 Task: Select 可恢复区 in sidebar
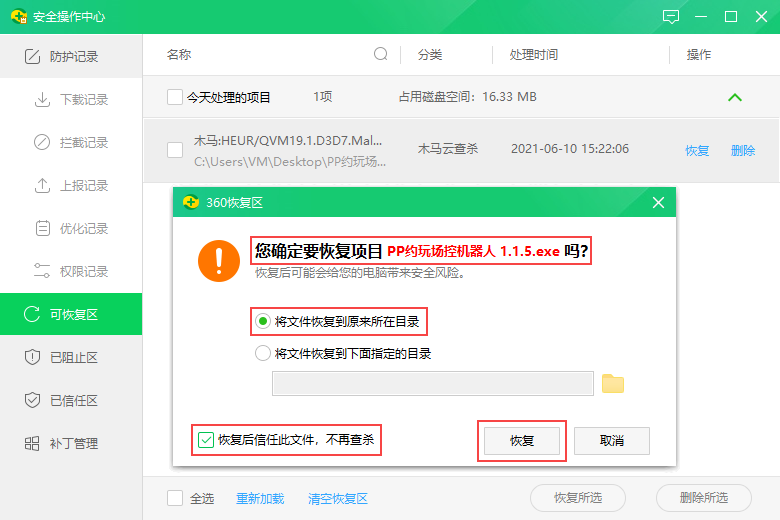coord(71,314)
